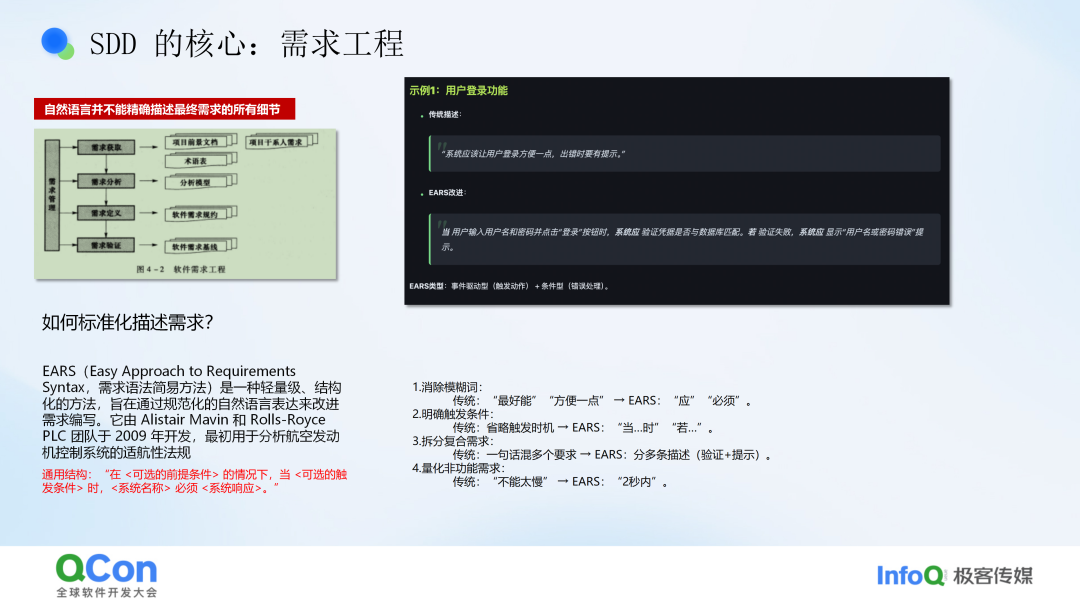Click the item "1.消除模糊词"

point(447,387)
